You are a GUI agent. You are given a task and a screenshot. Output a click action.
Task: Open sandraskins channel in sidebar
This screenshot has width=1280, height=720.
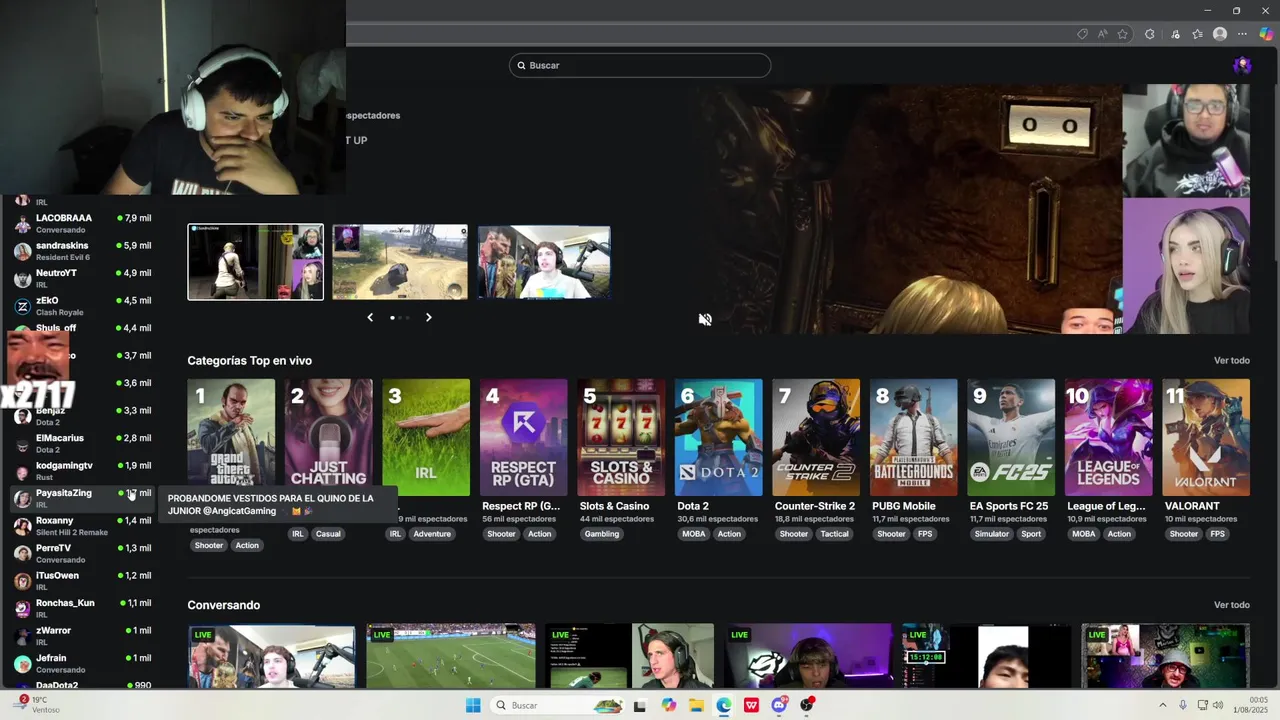click(83, 251)
